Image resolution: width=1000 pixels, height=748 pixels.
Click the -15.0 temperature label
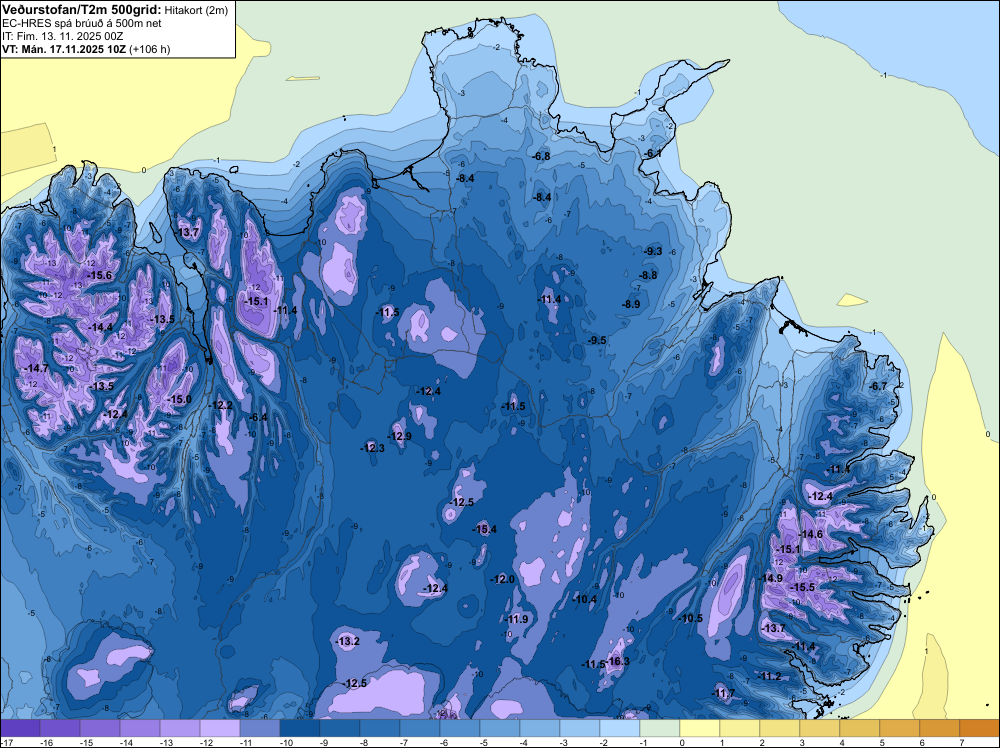[179, 399]
